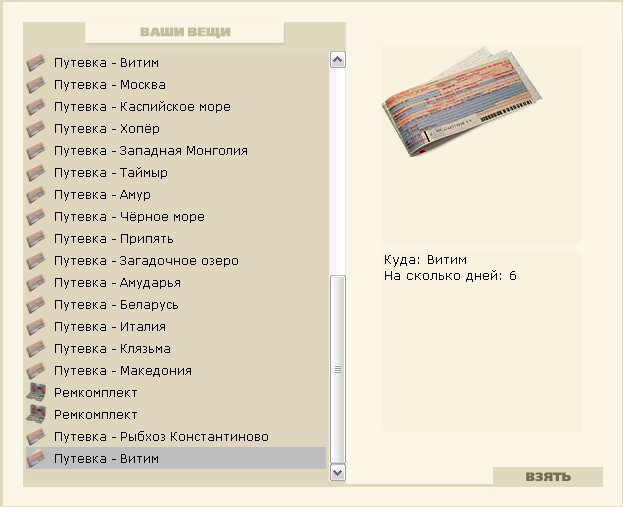Image resolution: width=623 pixels, height=507 pixels.
Task: Click ticket icon beside Путевка - Таймыр
Action: 36,173
